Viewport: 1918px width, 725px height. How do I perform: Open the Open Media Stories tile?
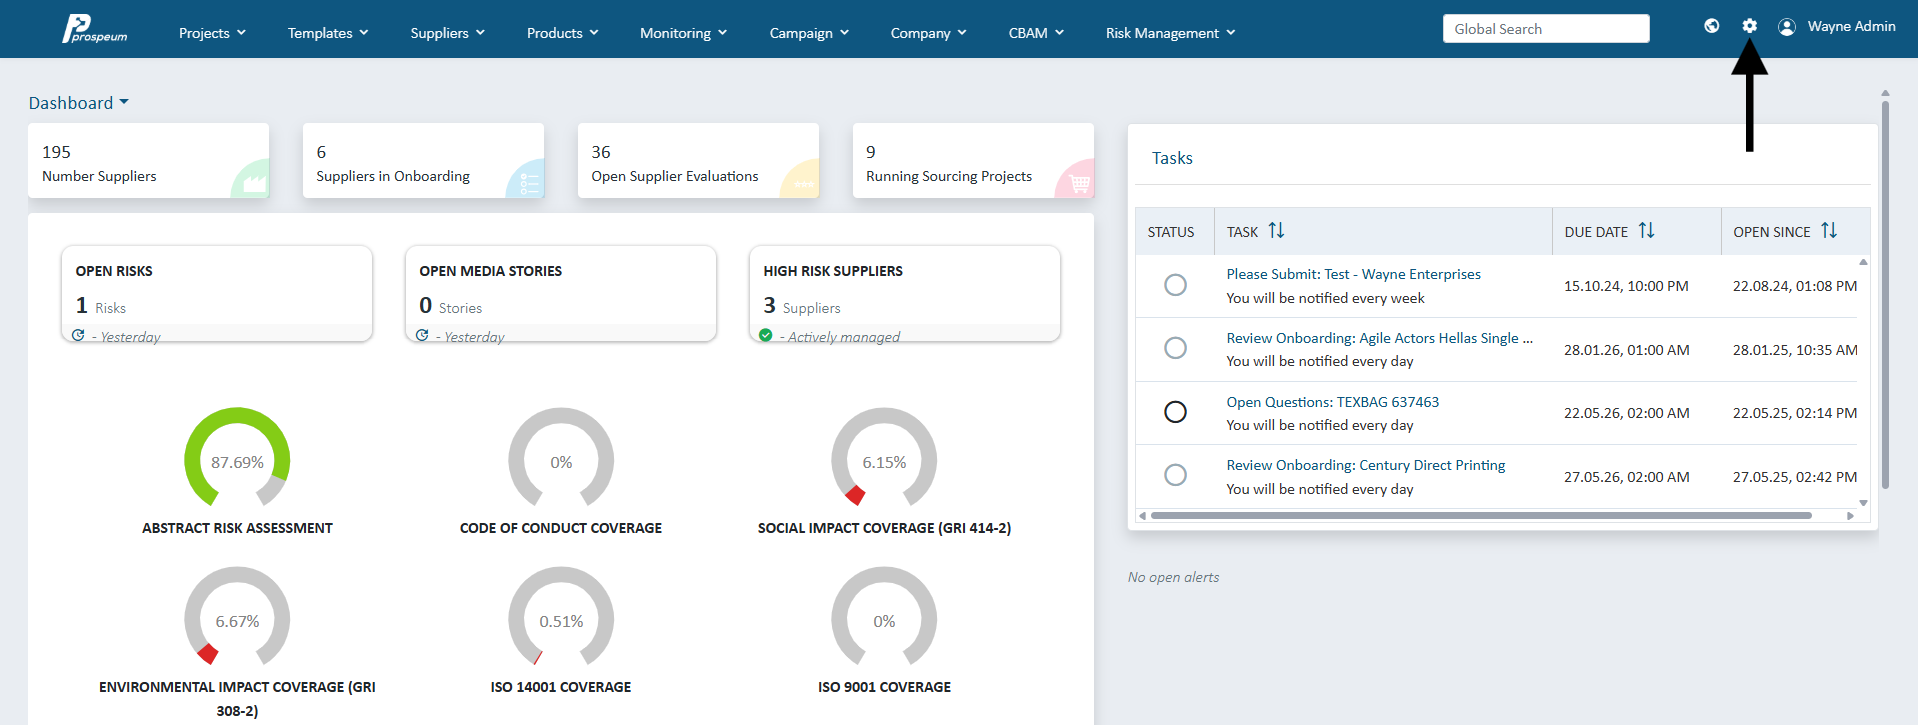click(561, 294)
